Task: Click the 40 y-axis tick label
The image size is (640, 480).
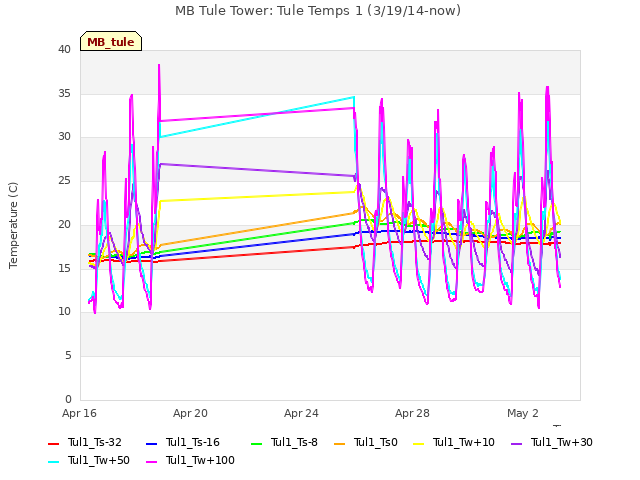Action: [64, 49]
